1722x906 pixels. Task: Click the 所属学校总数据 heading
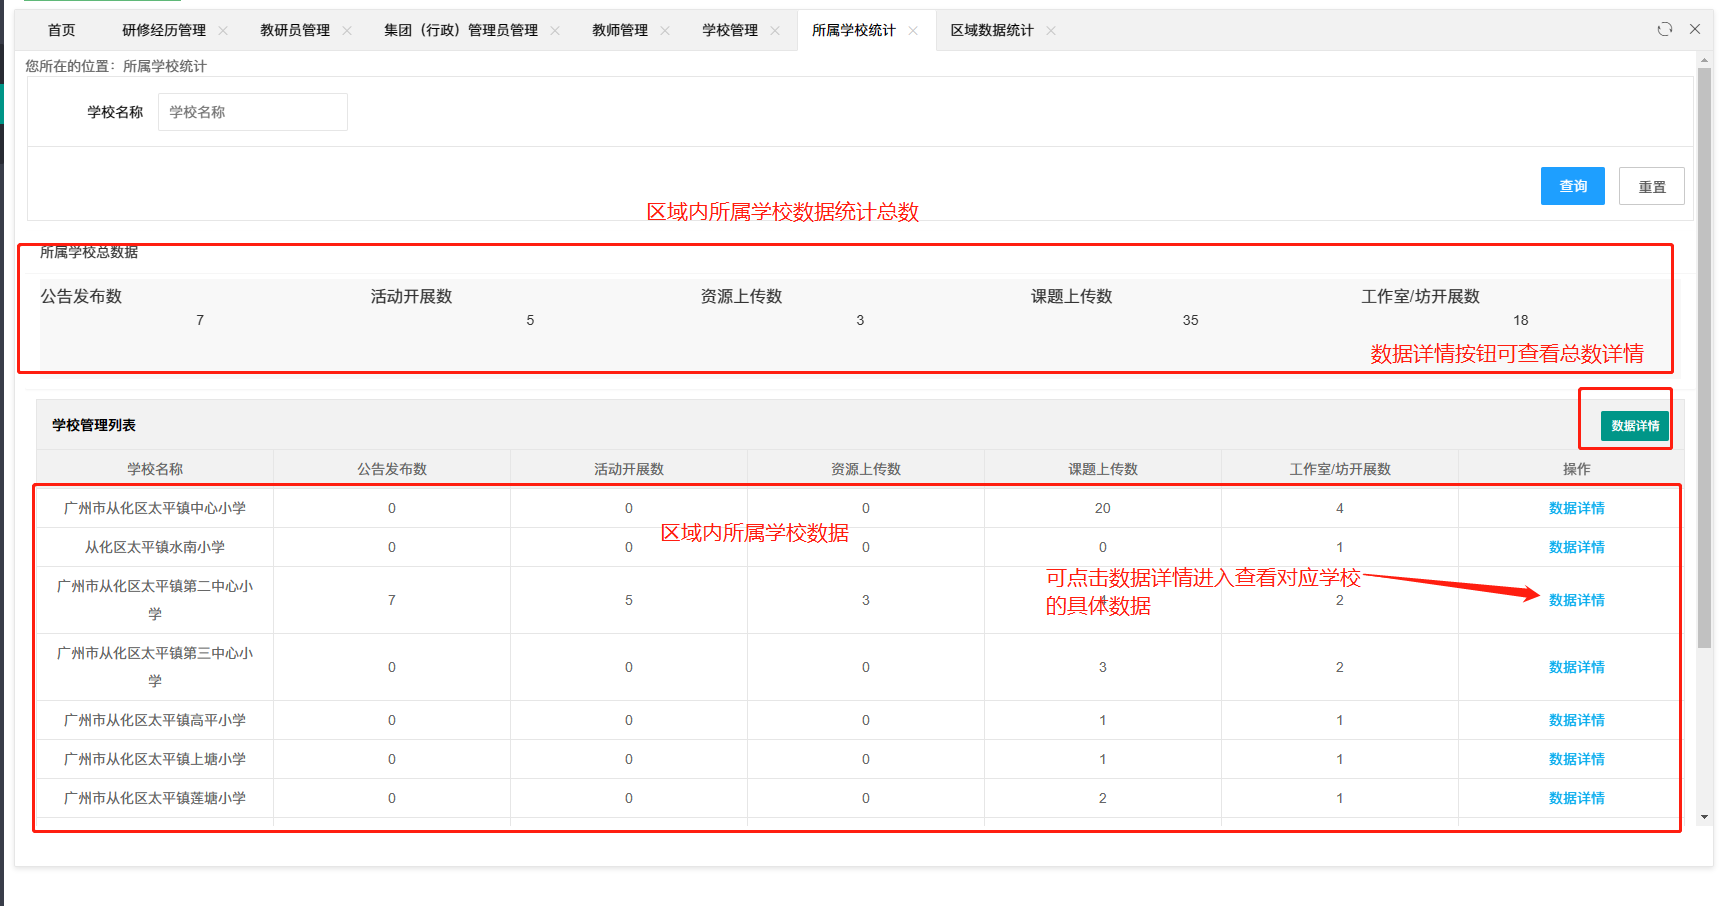coord(89,252)
